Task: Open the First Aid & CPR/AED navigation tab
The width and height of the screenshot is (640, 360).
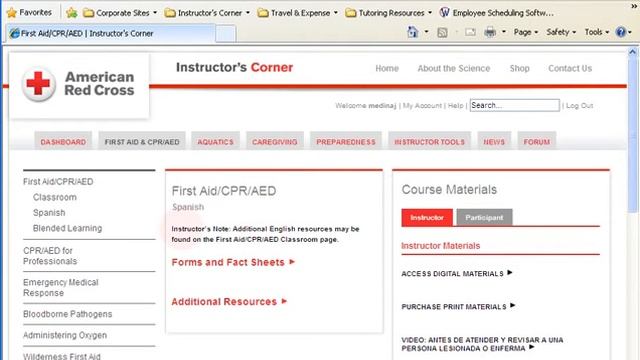Action: (x=142, y=142)
